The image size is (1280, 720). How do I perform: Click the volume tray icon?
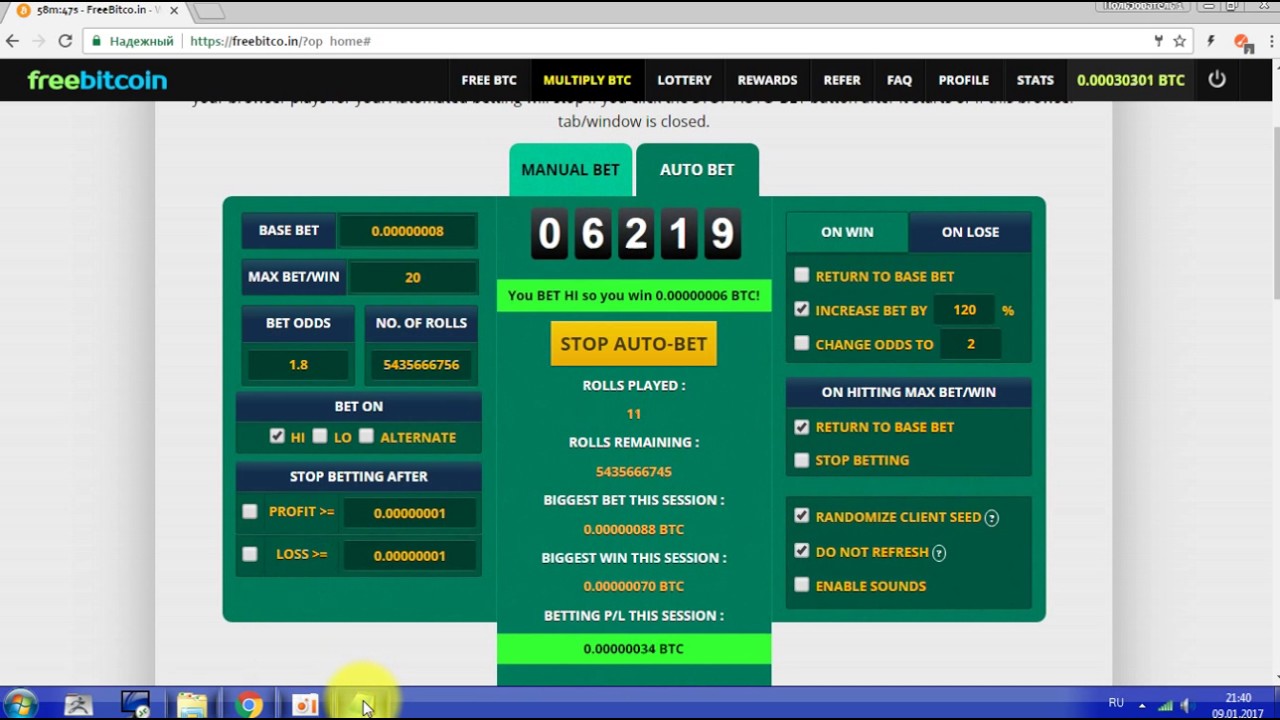[1184, 705]
